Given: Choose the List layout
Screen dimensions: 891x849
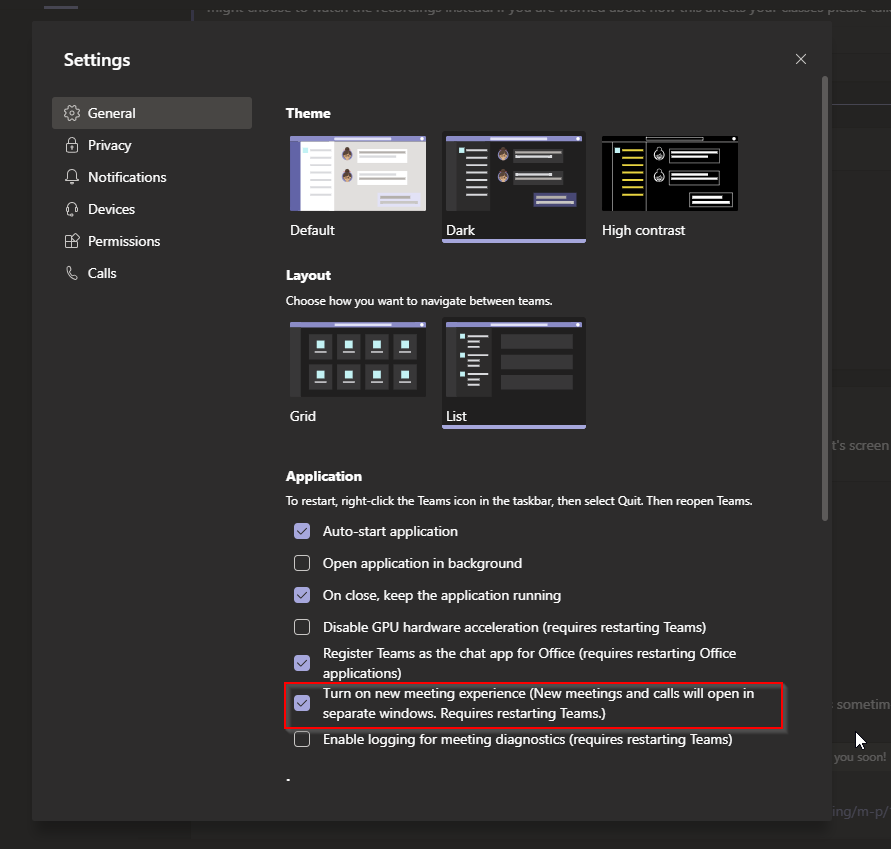Looking at the screenshot, I should (x=513, y=358).
